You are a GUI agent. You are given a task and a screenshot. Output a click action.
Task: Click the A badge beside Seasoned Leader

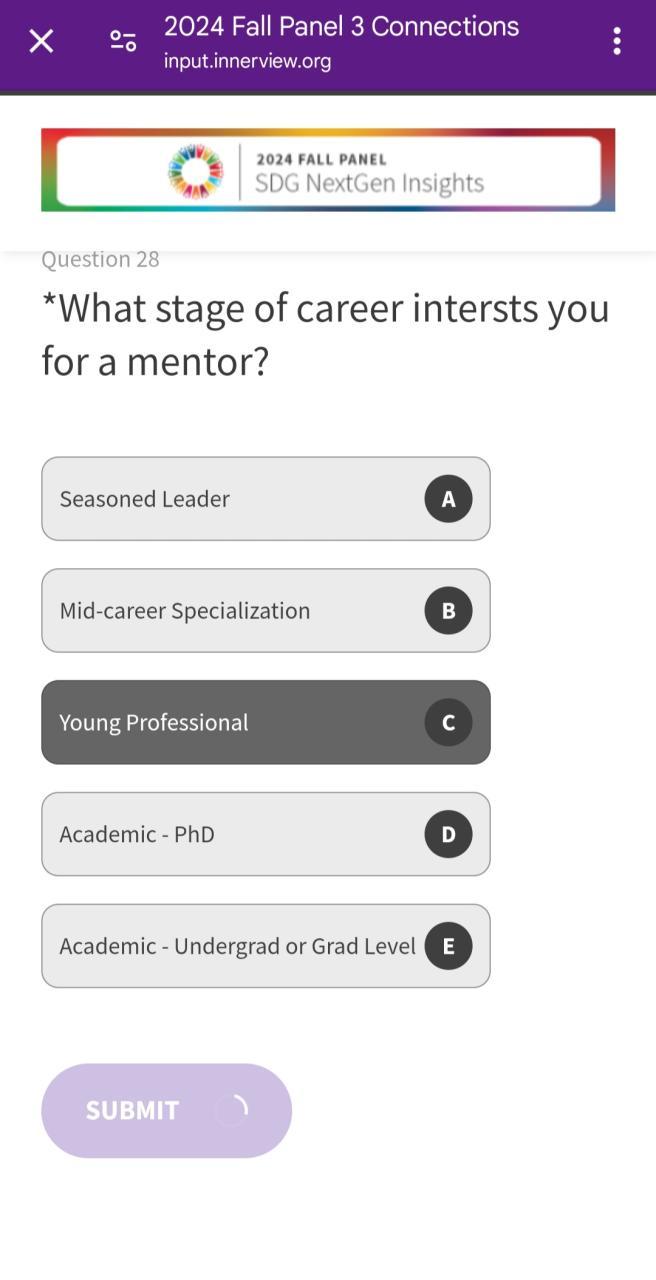(448, 499)
